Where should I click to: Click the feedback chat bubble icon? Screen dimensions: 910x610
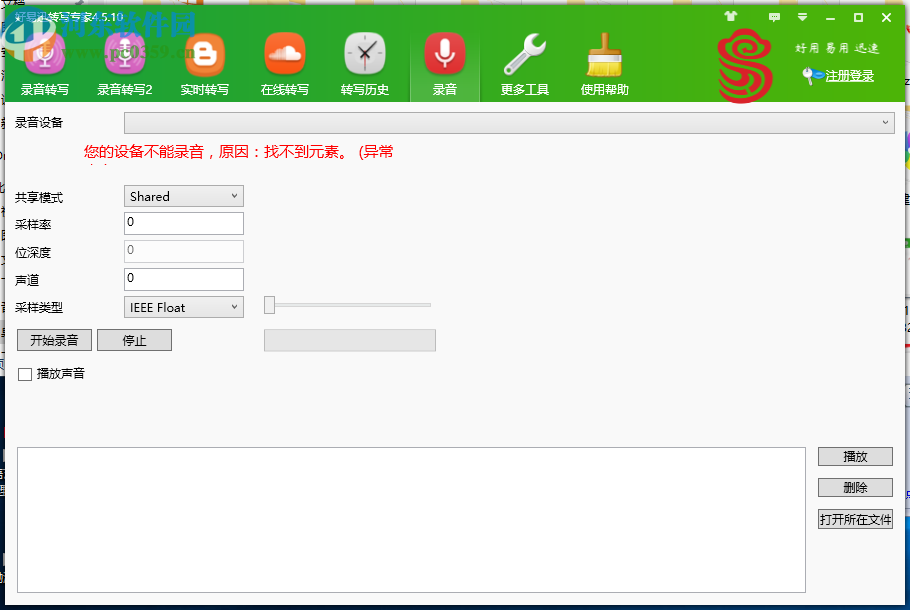tap(774, 17)
